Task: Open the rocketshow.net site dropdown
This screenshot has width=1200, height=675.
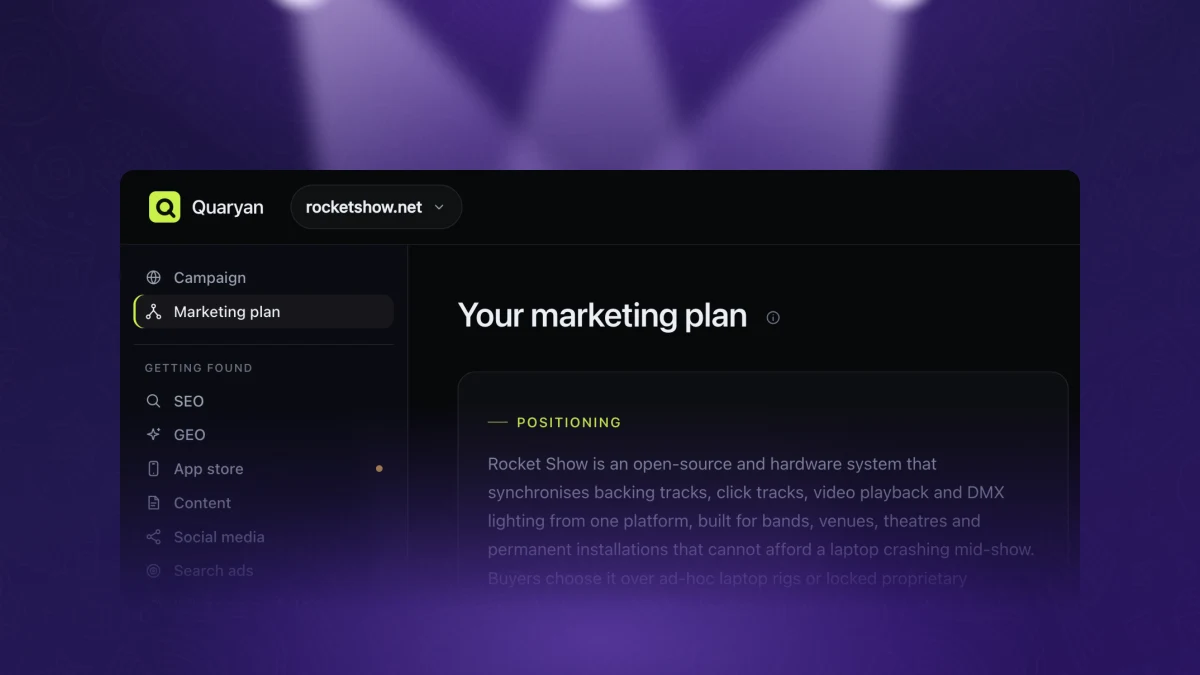Action: click(x=376, y=207)
